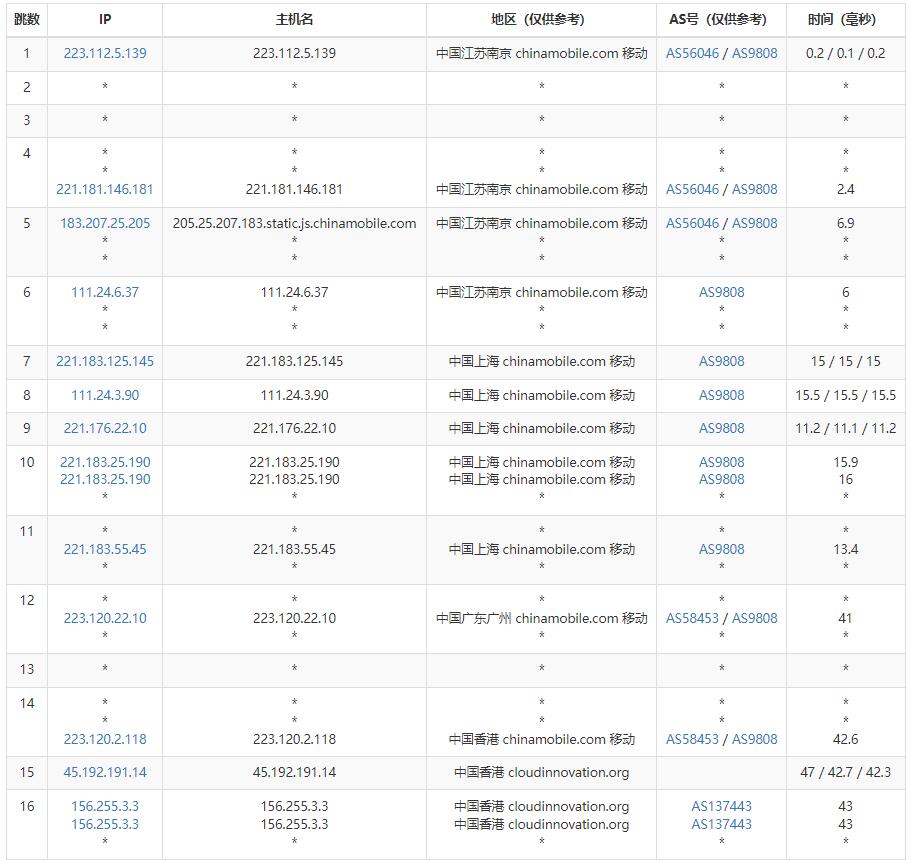
Task: Select region cell 中国广东广州 chinamobile.com 移动
Action: coord(541,618)
